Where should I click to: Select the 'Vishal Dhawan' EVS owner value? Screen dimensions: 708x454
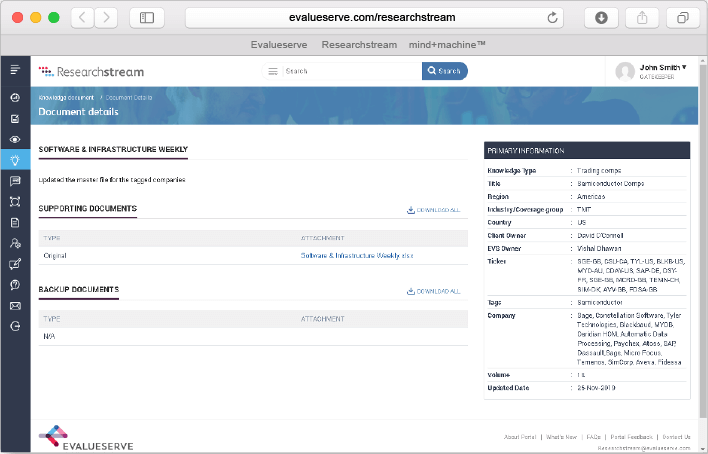pyautogui.click(x=599, y=248)
